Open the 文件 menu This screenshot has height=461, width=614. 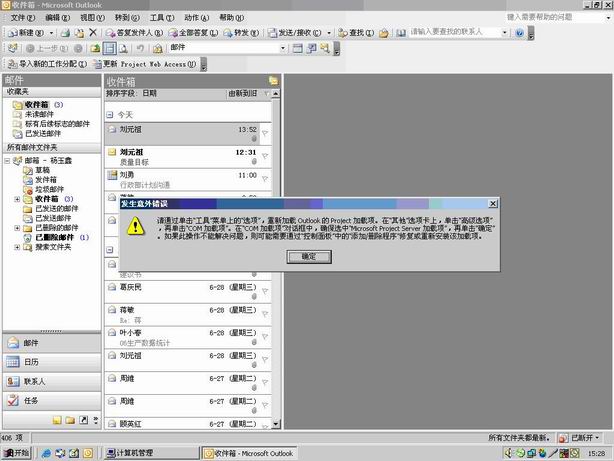click(x=23, y=18)
